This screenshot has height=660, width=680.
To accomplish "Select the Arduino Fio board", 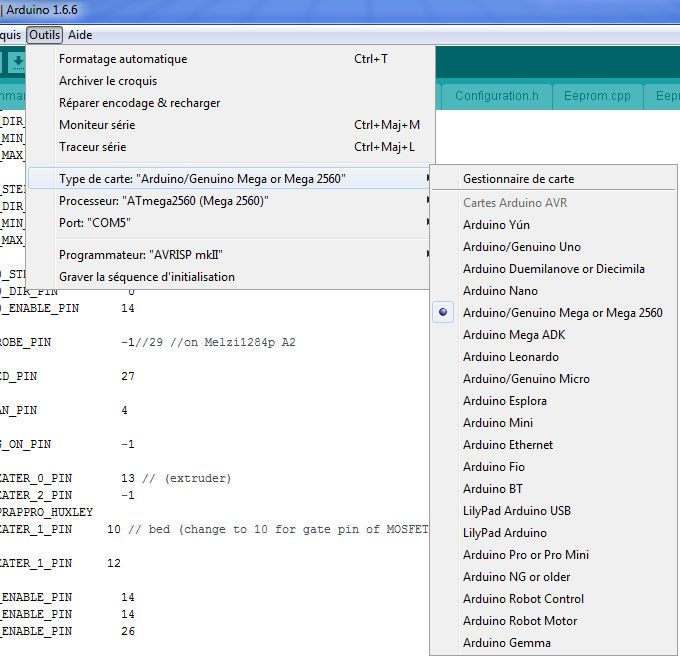I will click(x=554, y=467).
